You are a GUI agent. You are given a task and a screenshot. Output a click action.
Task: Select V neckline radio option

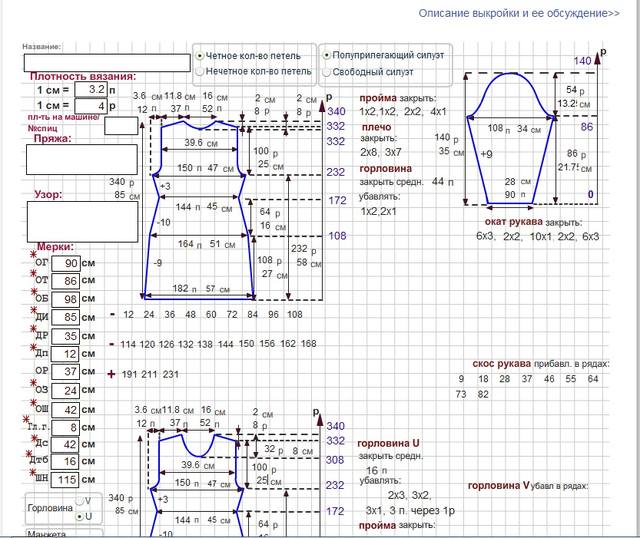80,501
